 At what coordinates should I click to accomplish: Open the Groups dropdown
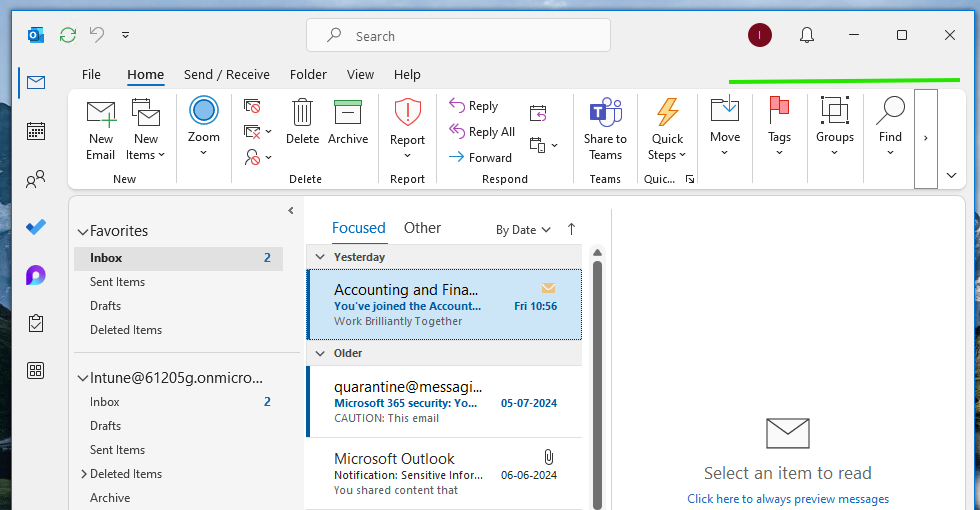[x=834, y=126]
